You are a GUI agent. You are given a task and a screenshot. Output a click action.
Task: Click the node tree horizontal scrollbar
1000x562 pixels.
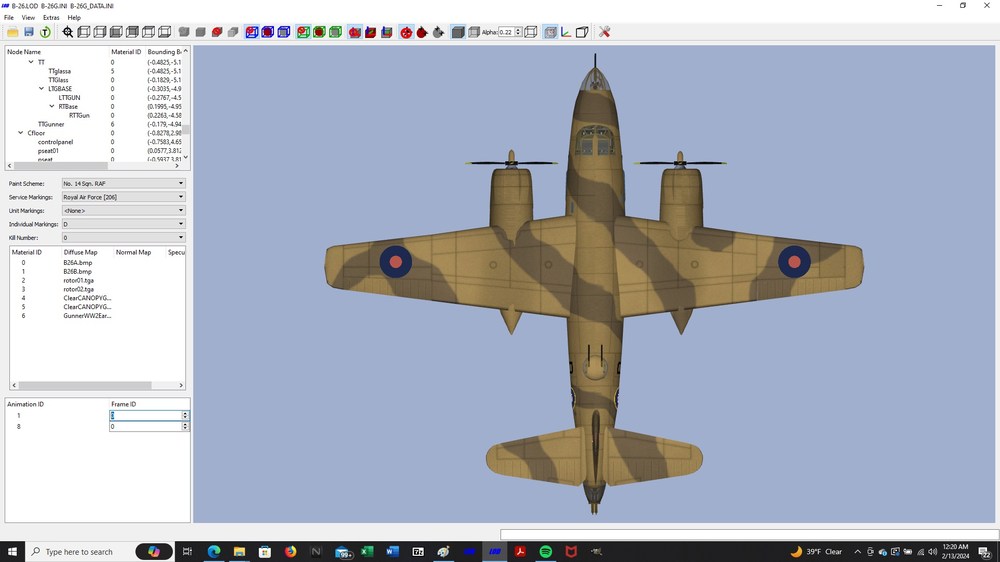coord(61,166)
